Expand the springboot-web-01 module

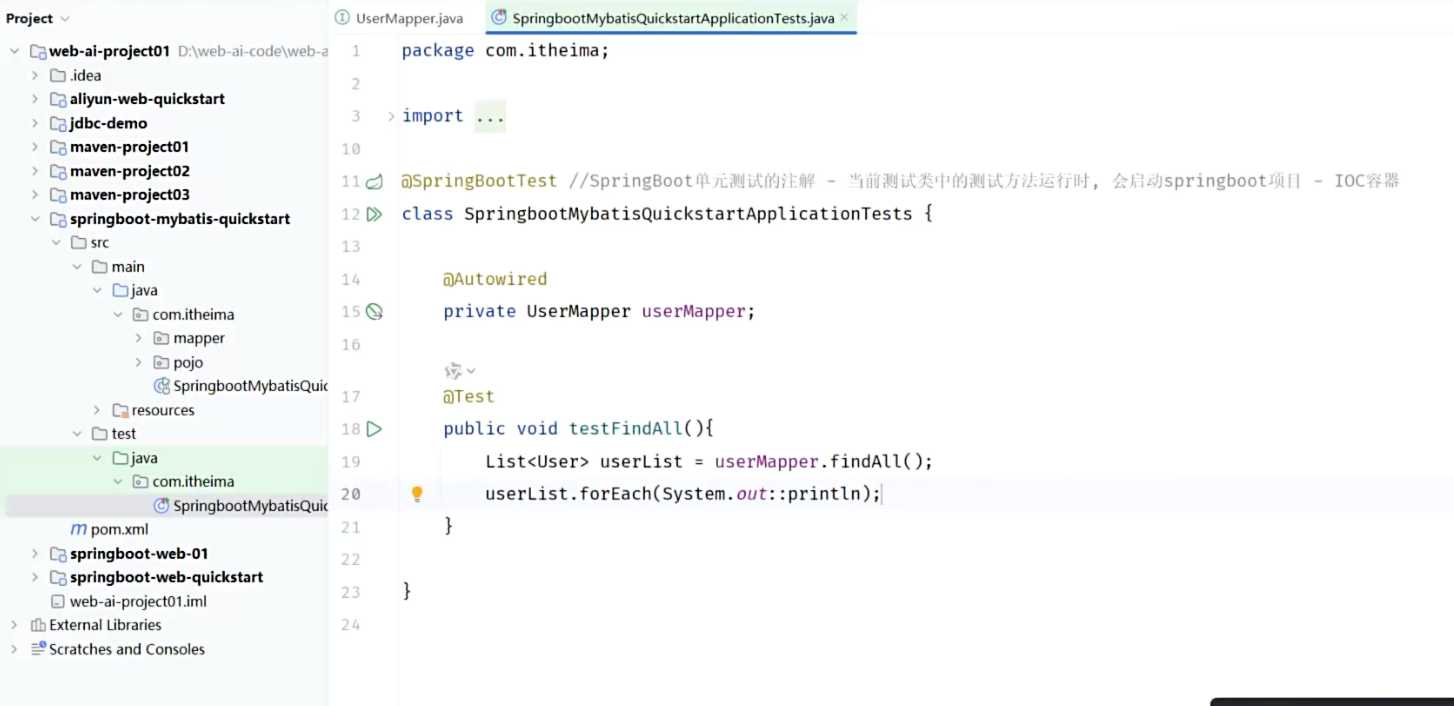35,553
